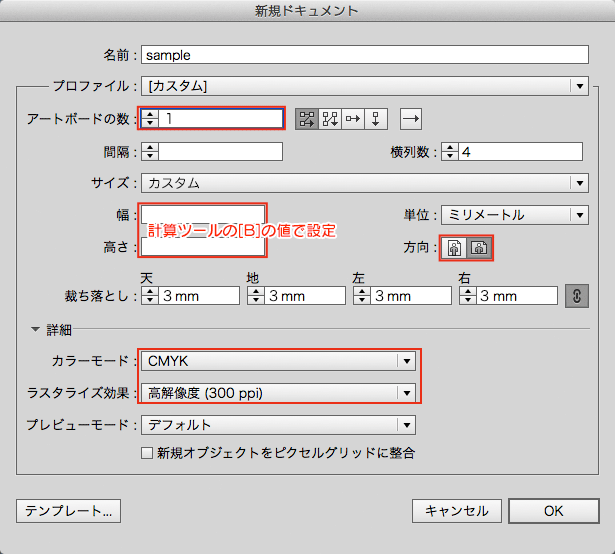
Task: Choose the arrange by column layout icon
Action: point(375,118)
